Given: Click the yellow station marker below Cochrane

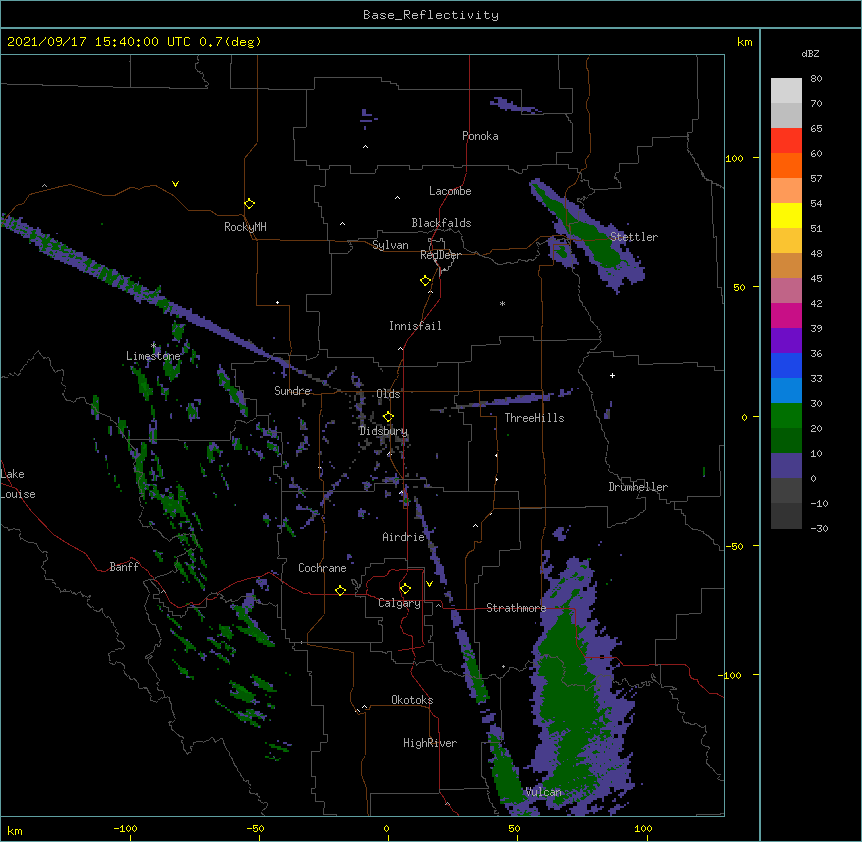Looking at the screenshot, I should tap(340, 590).
